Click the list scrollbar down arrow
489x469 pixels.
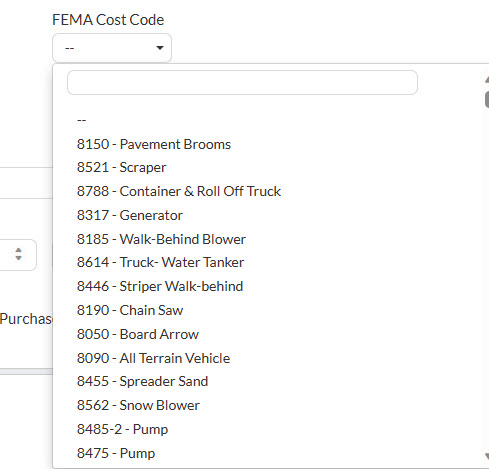point(487,456)
